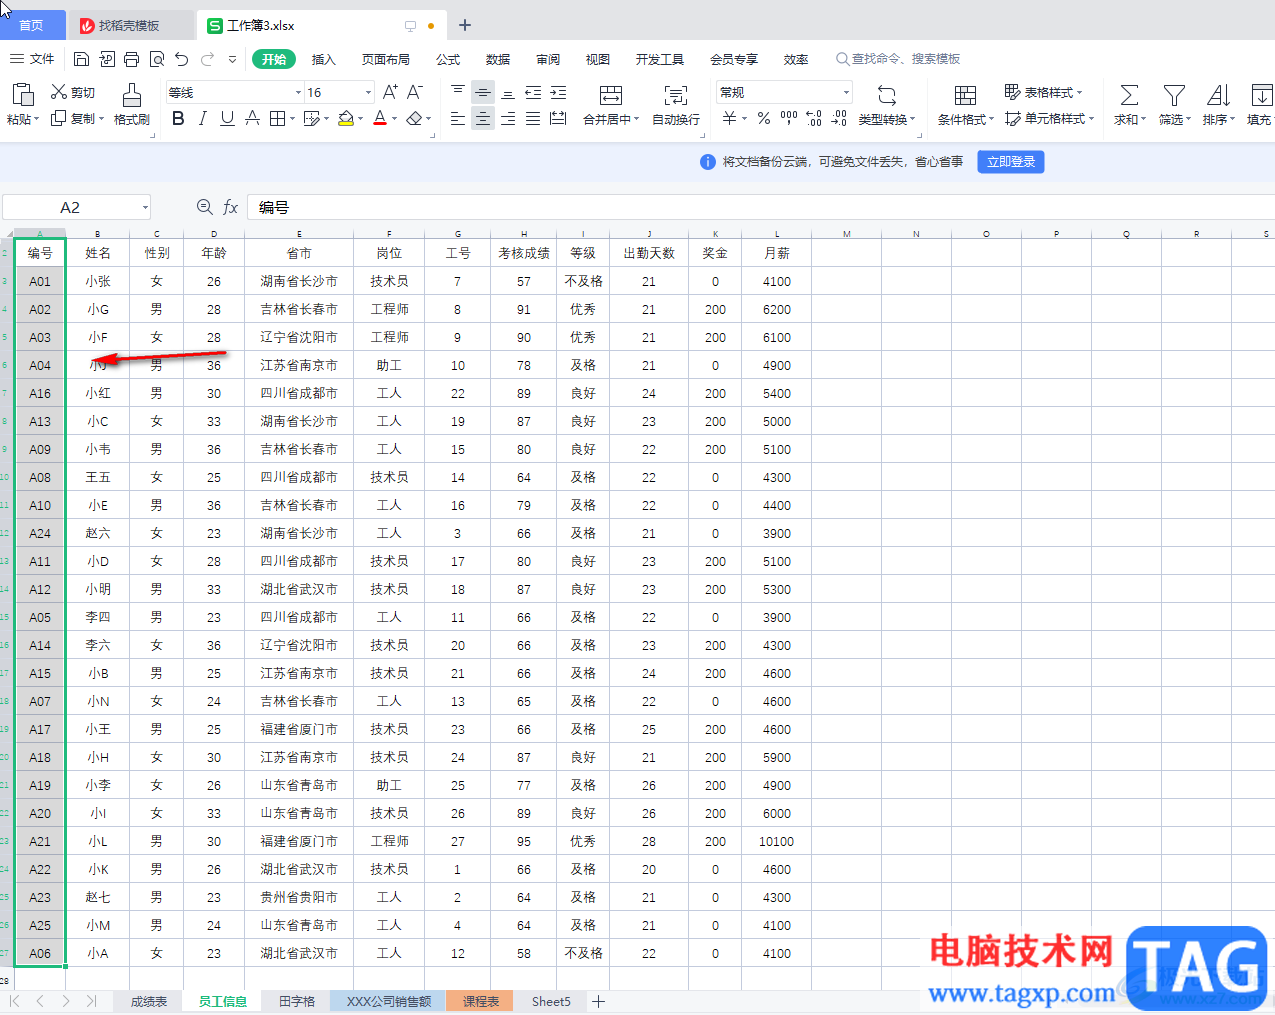Toggle Bold formatting
1275x1015 pixels.
pyautogui.click(x=178, y=119)
